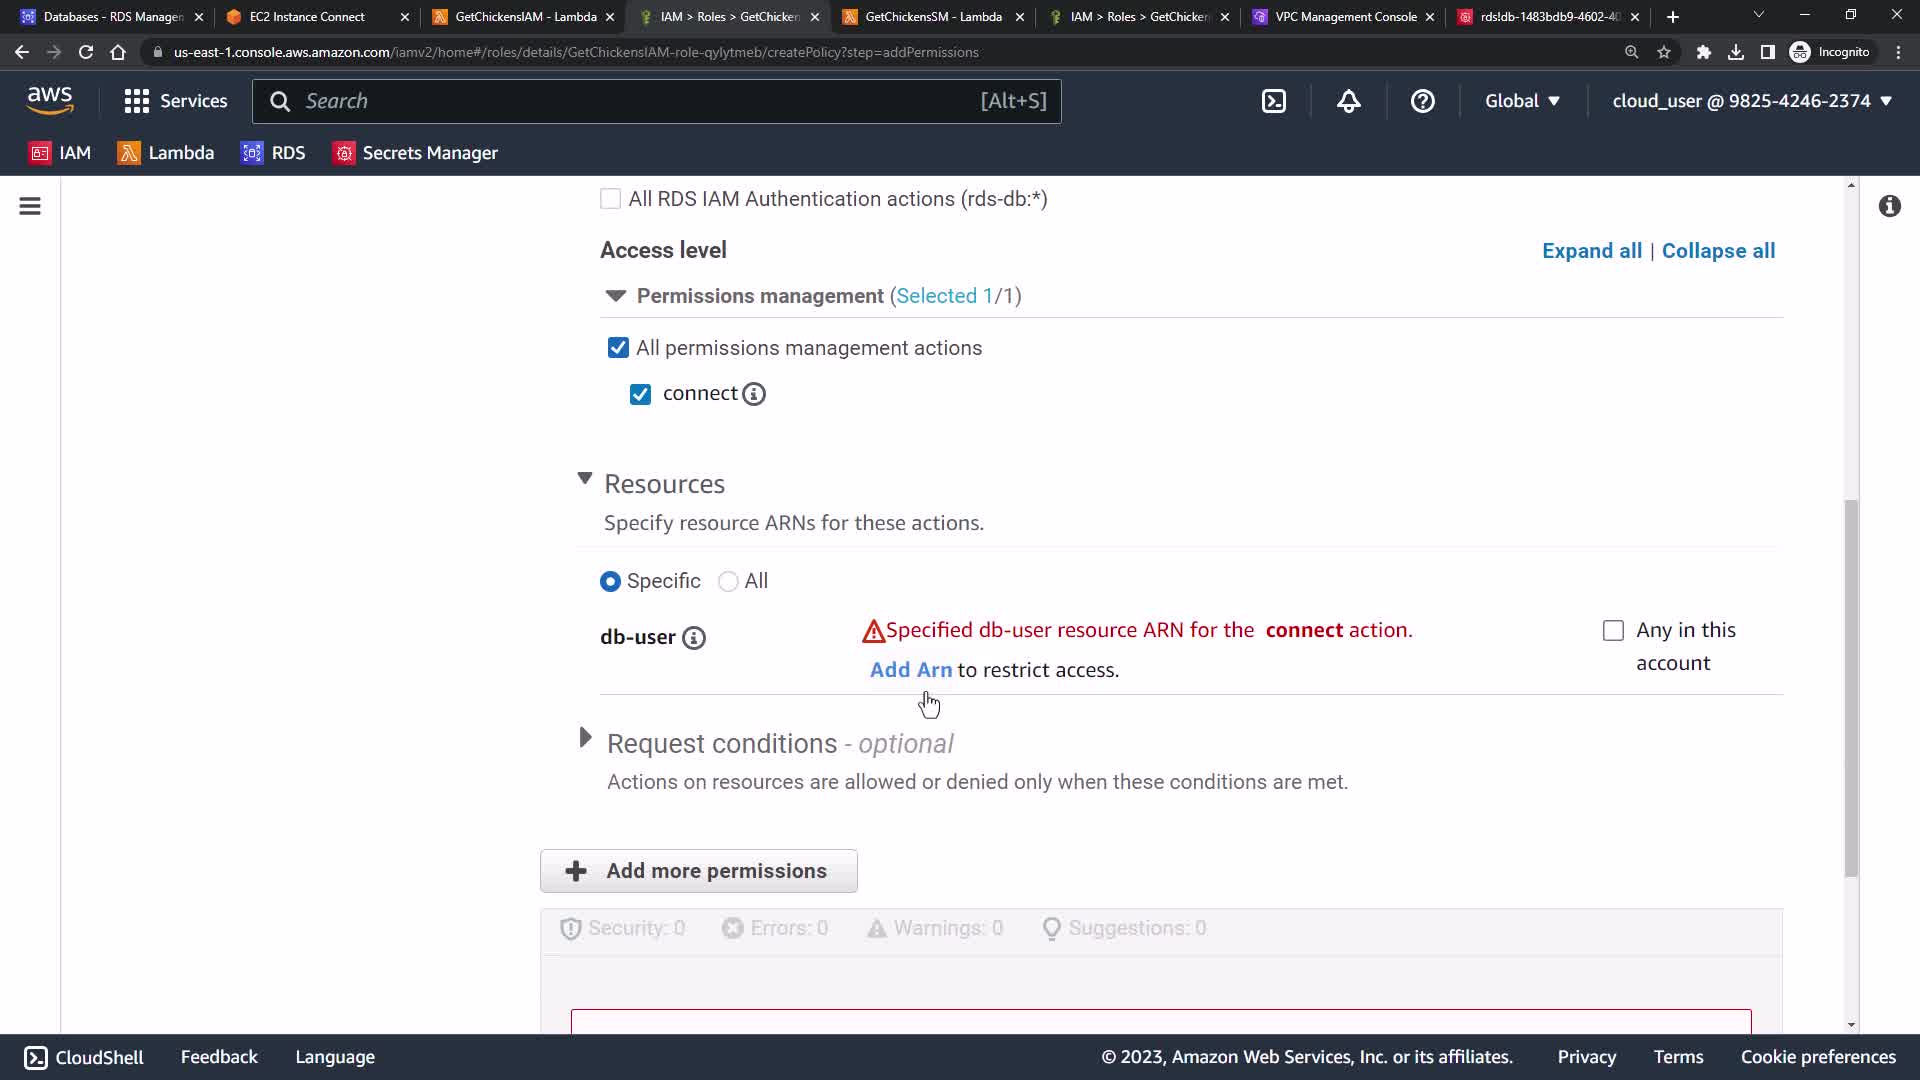Click the Add more permissions button

(698, 871)
